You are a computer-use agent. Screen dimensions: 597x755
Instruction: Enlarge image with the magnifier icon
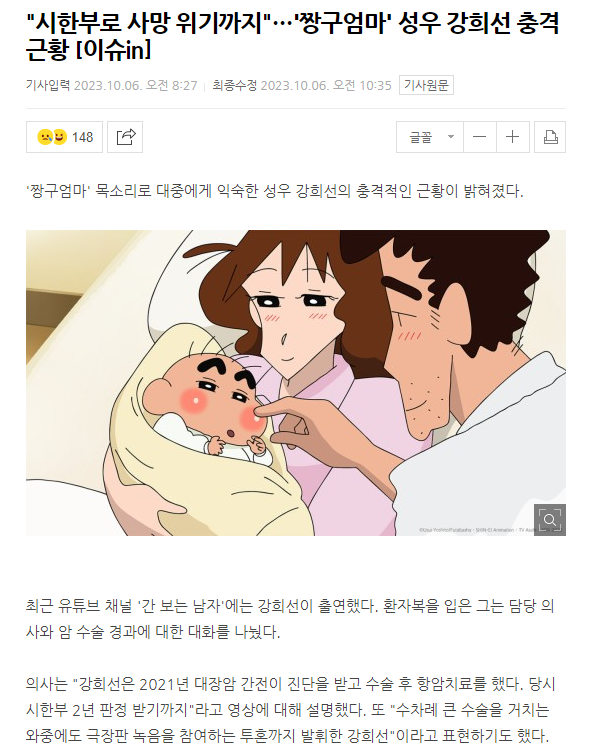tap(550, 520)
